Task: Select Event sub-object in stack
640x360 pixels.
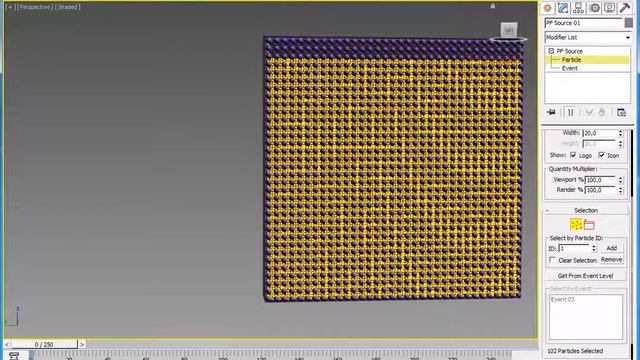Action: pyautogui.click(x=569, y=68)
